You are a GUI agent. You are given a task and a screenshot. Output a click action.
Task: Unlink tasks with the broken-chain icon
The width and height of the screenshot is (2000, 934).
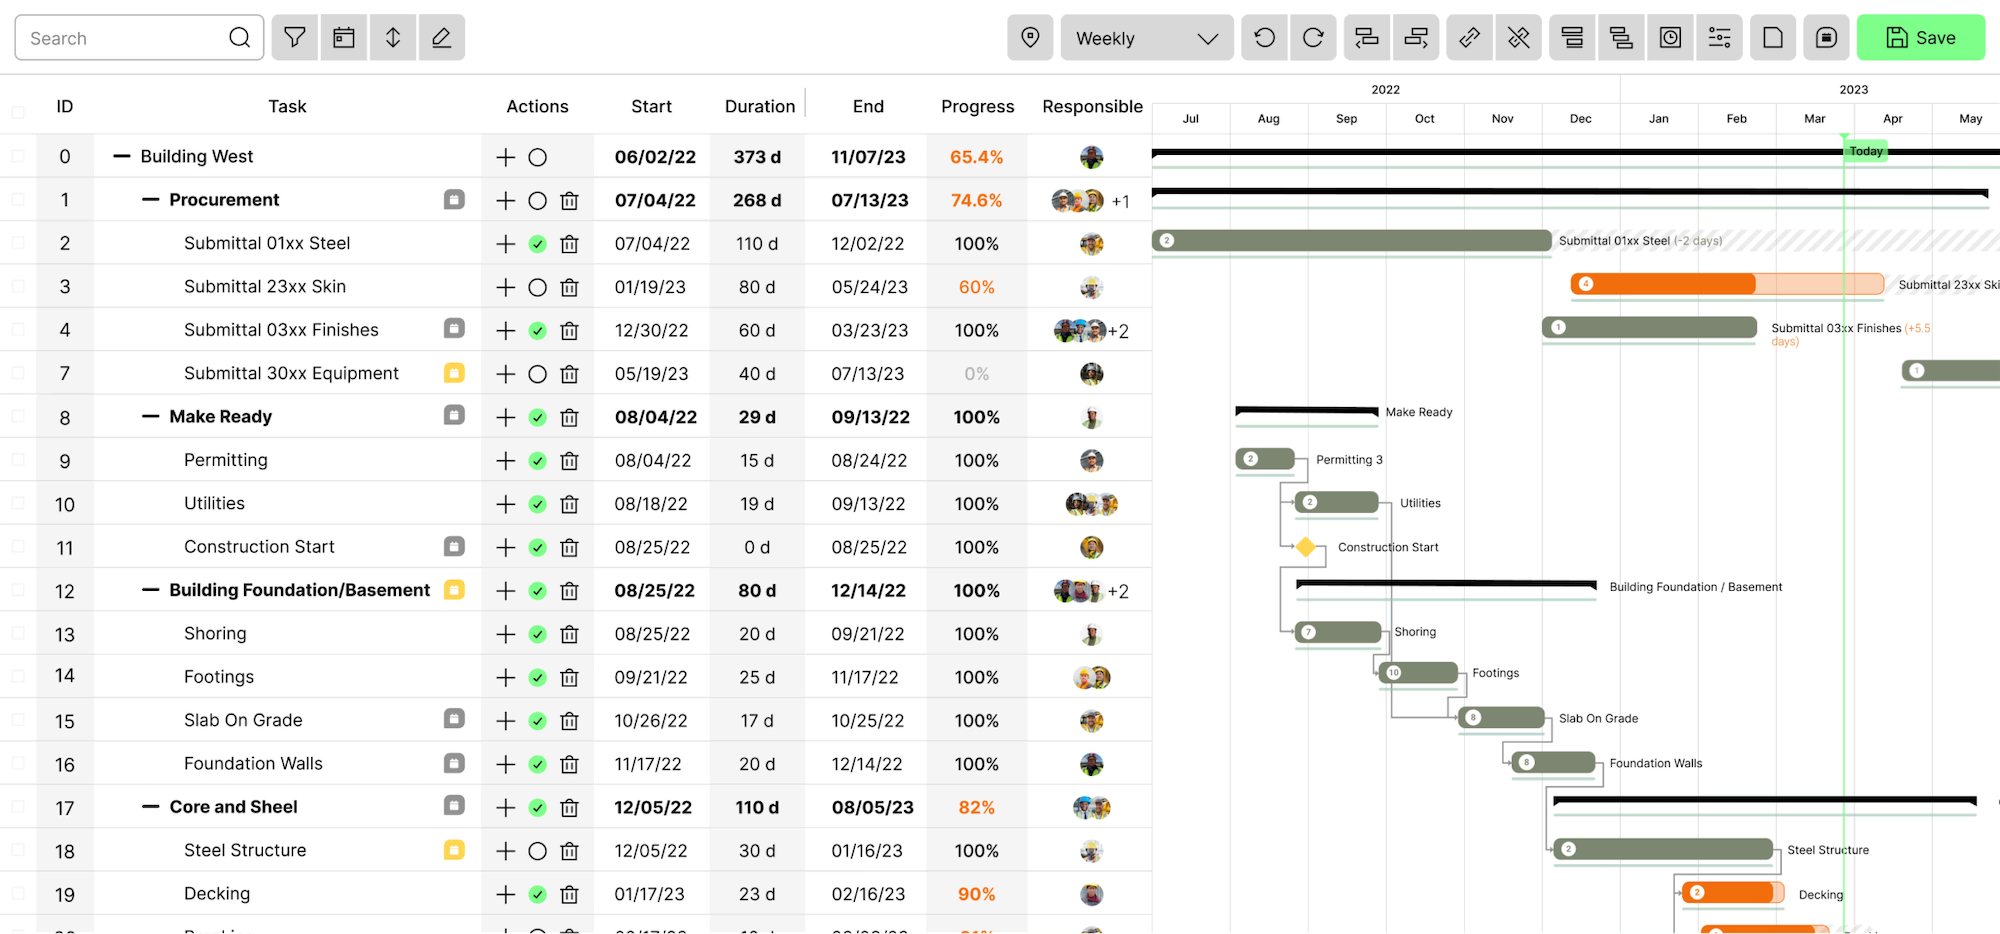1519,37
